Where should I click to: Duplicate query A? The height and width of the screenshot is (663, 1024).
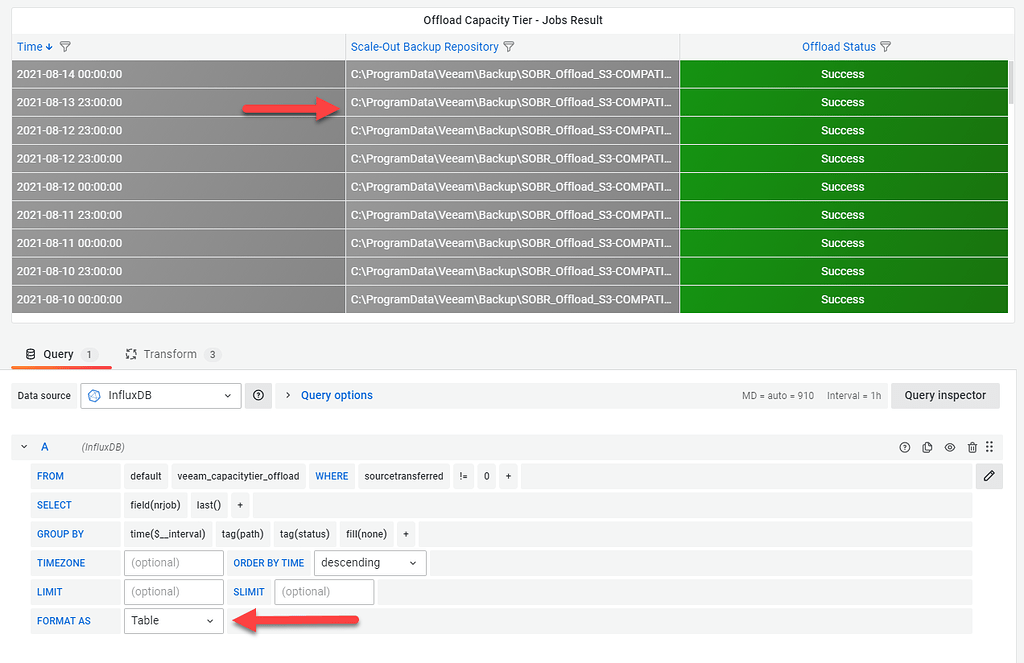point(927,447)
